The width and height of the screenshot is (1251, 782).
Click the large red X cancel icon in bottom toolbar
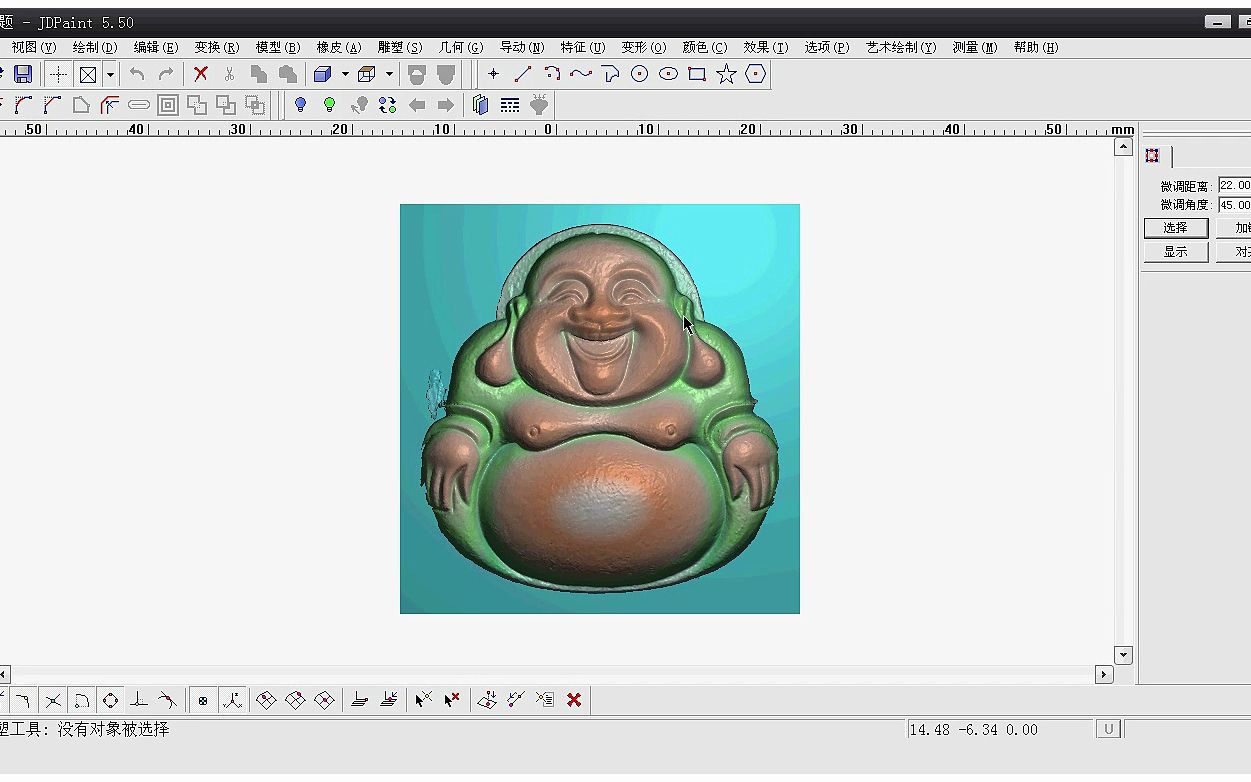tap(574, 700)
